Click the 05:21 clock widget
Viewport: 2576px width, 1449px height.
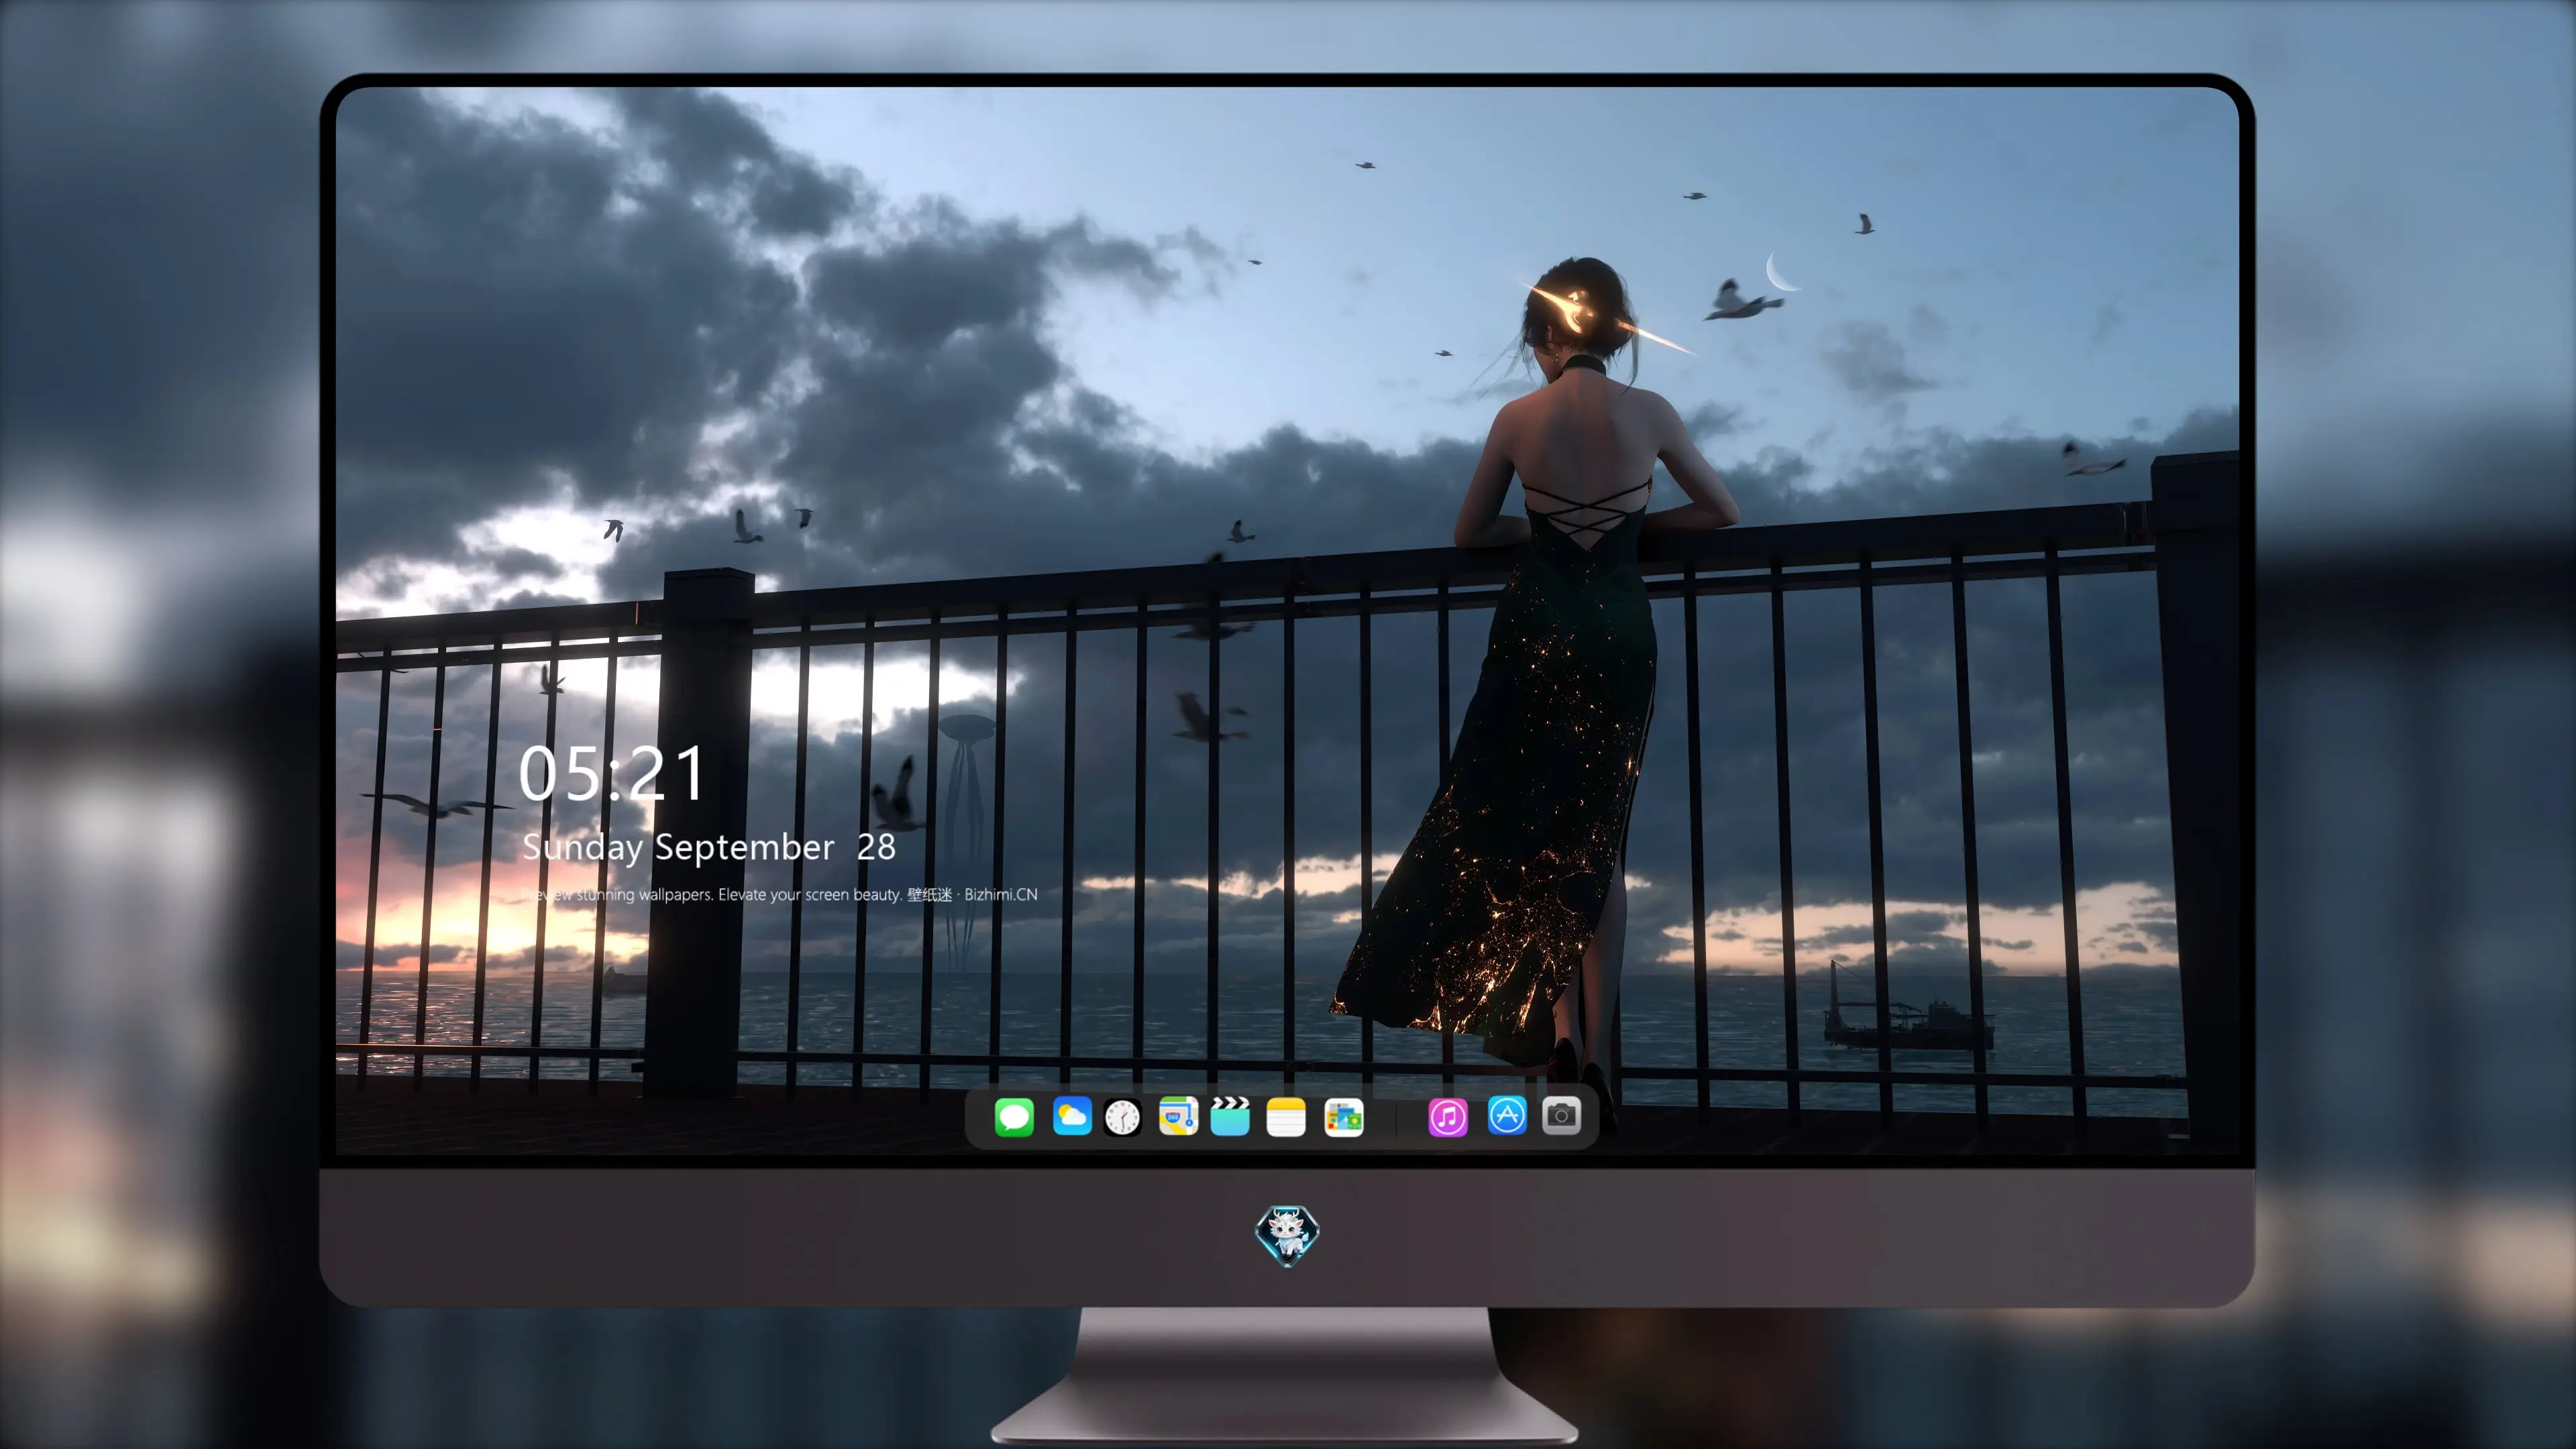[612, 773]
